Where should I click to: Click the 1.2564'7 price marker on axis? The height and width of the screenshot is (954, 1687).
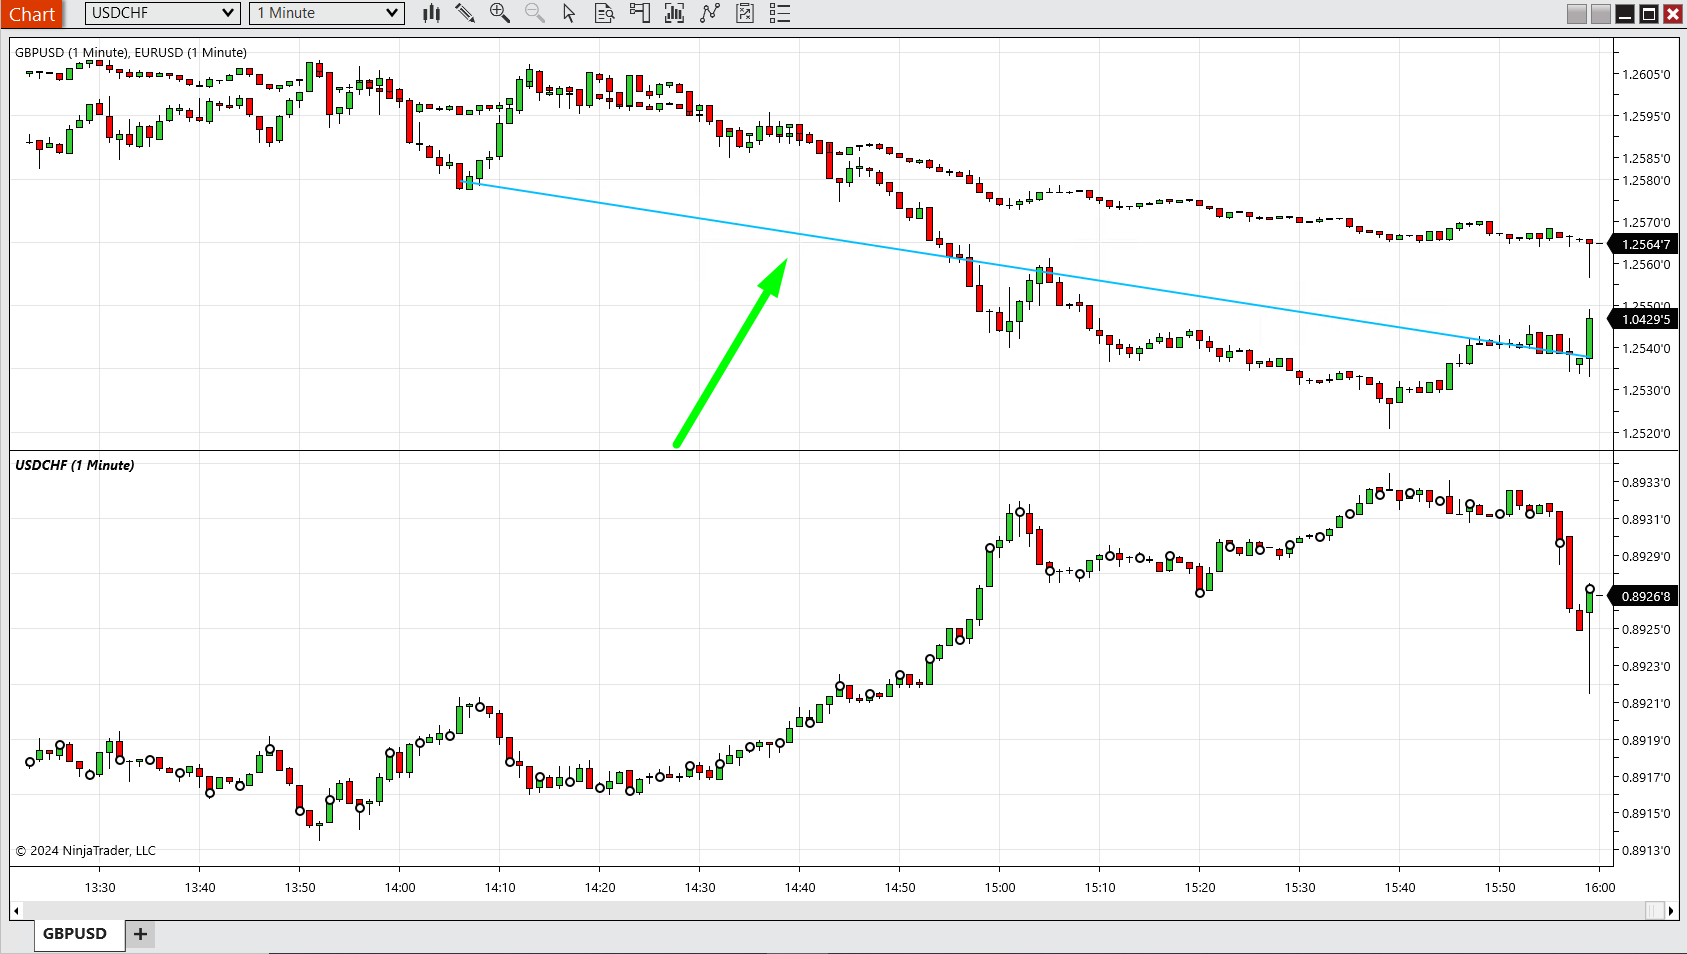[x=1645, y=244]
